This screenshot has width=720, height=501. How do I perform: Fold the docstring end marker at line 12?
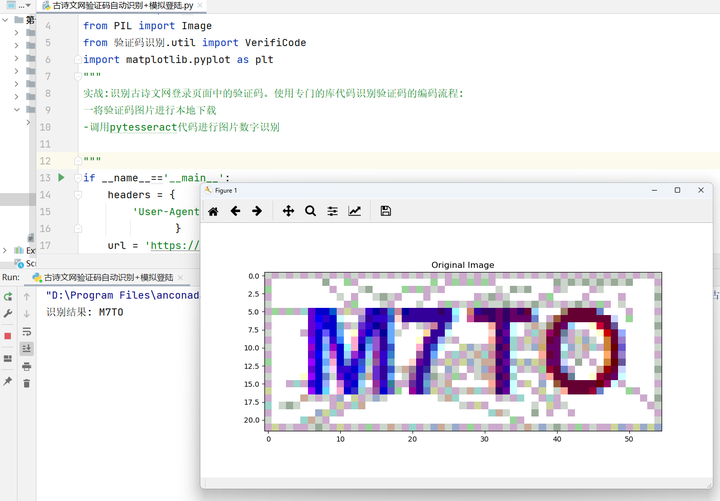tap(78, 161)
